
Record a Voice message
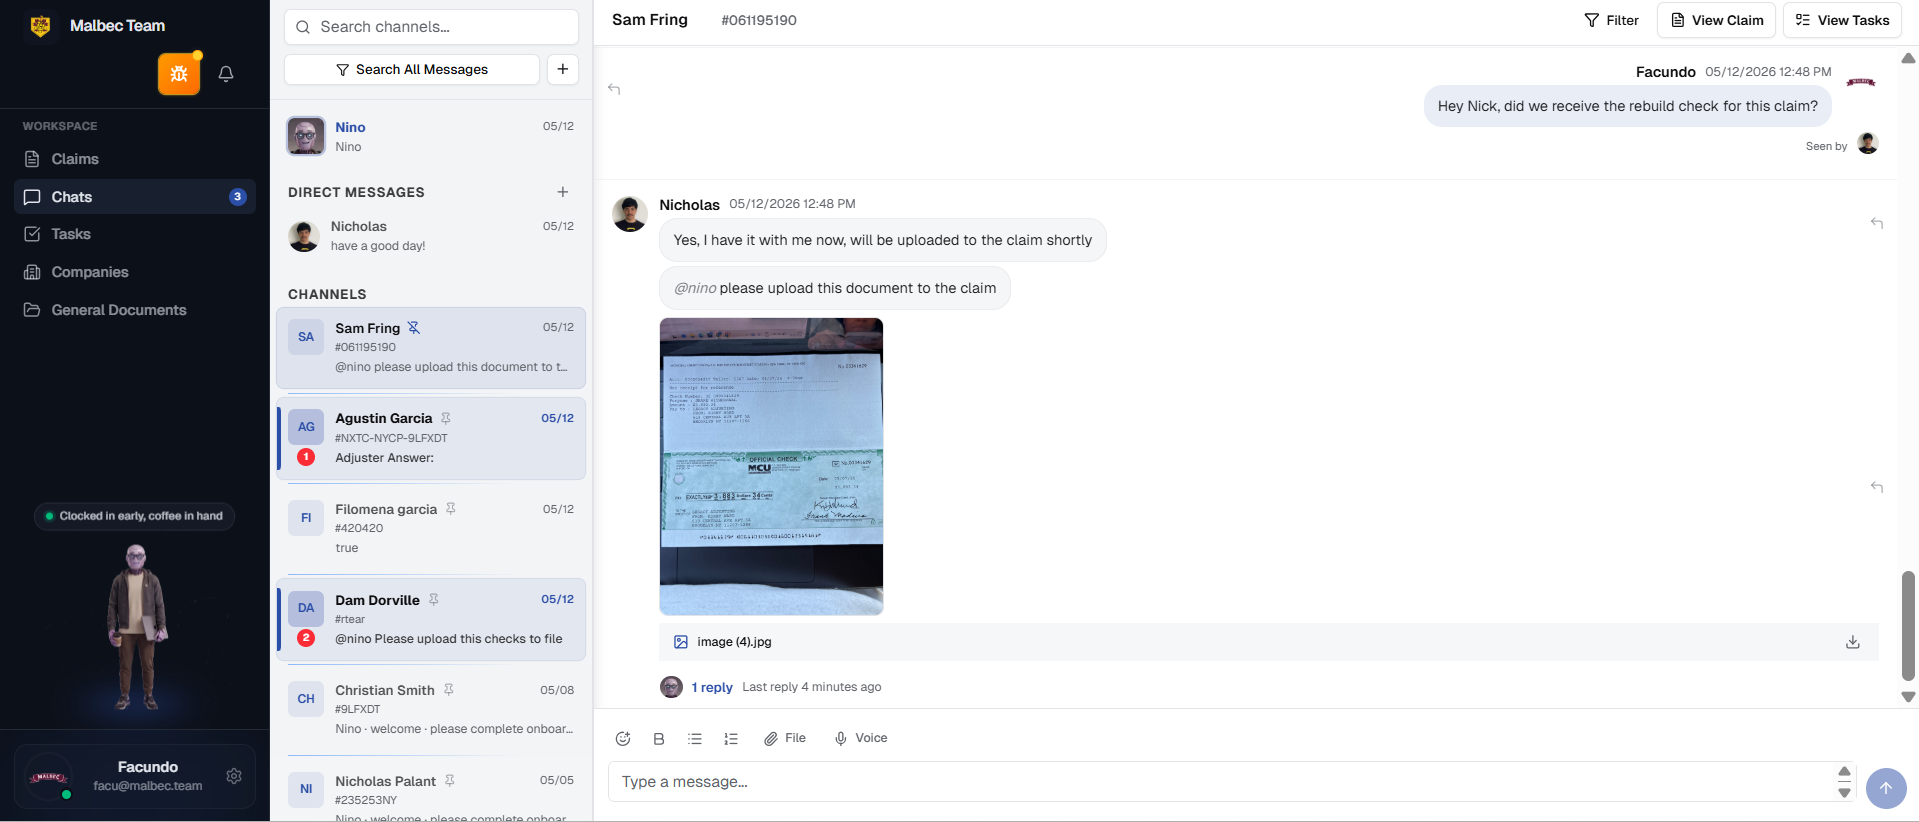[861, 739]
